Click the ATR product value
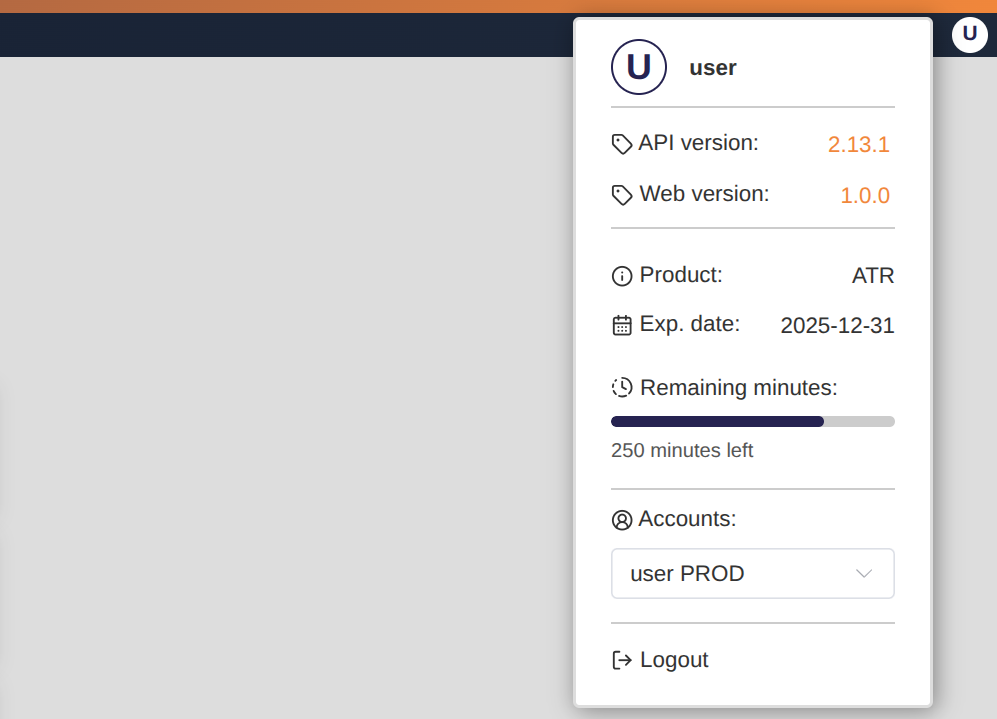Image resolution: width=997 pixels, height=719 pixels. (872, 276)
